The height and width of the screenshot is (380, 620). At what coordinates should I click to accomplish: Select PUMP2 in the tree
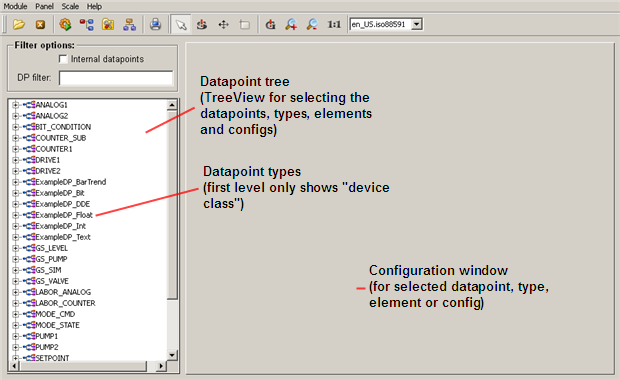click(47, 348)
